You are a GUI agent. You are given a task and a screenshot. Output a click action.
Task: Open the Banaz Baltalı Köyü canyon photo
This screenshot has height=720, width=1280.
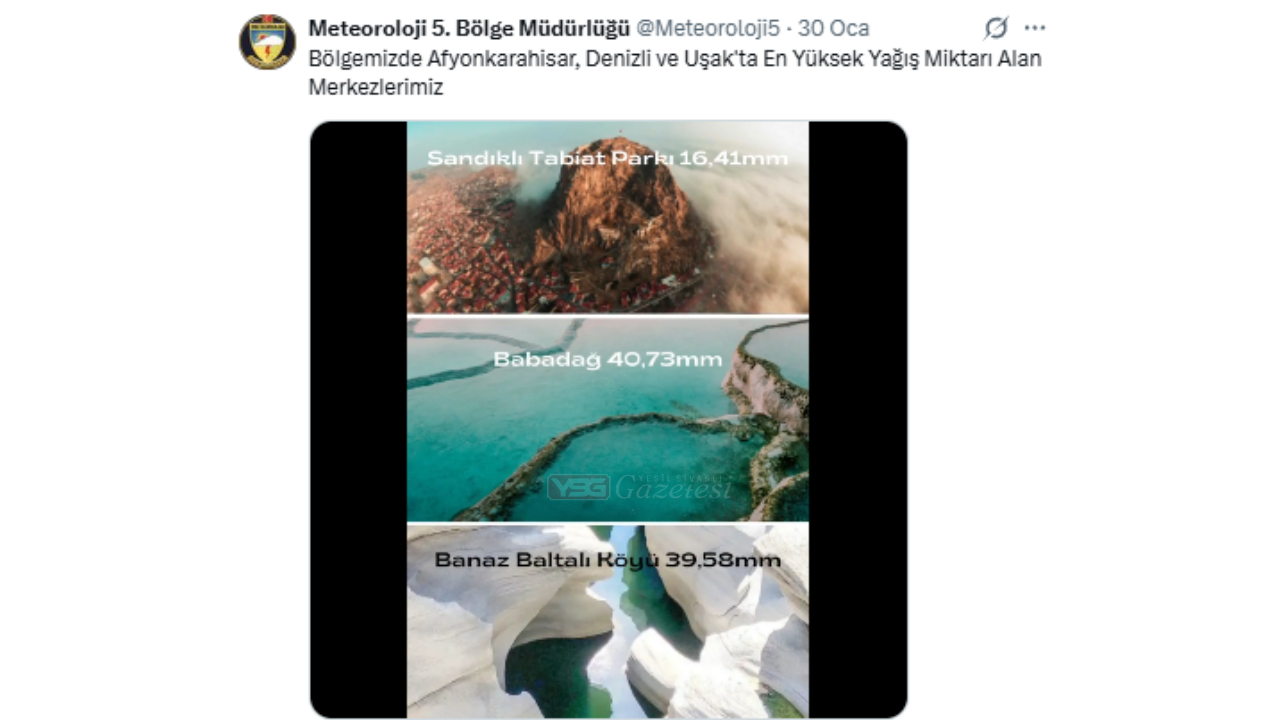pyautogui.click(x=607, y=622)
